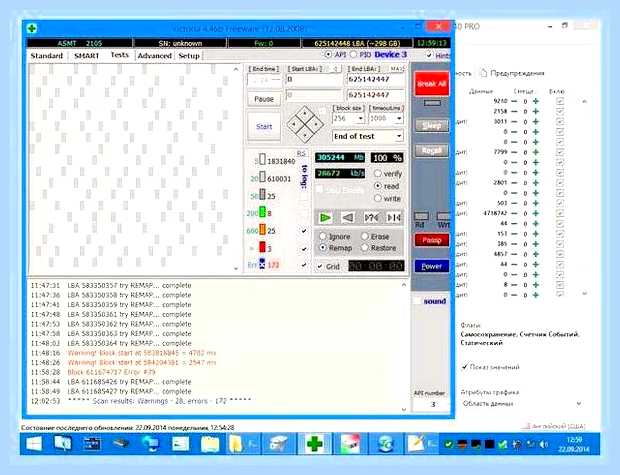Screen dimensions: 620x475
Task: Click the green 200 ms block indicator
Action: point(262,212)
